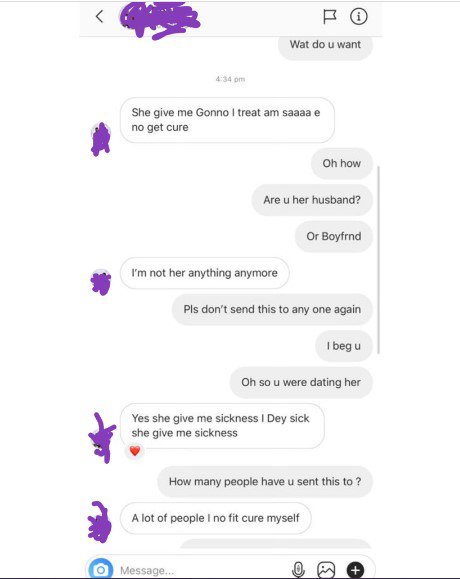This screenshot has width=460, height=579.
Task: Tap the black plus icon
Action: [x=355, y=570]
